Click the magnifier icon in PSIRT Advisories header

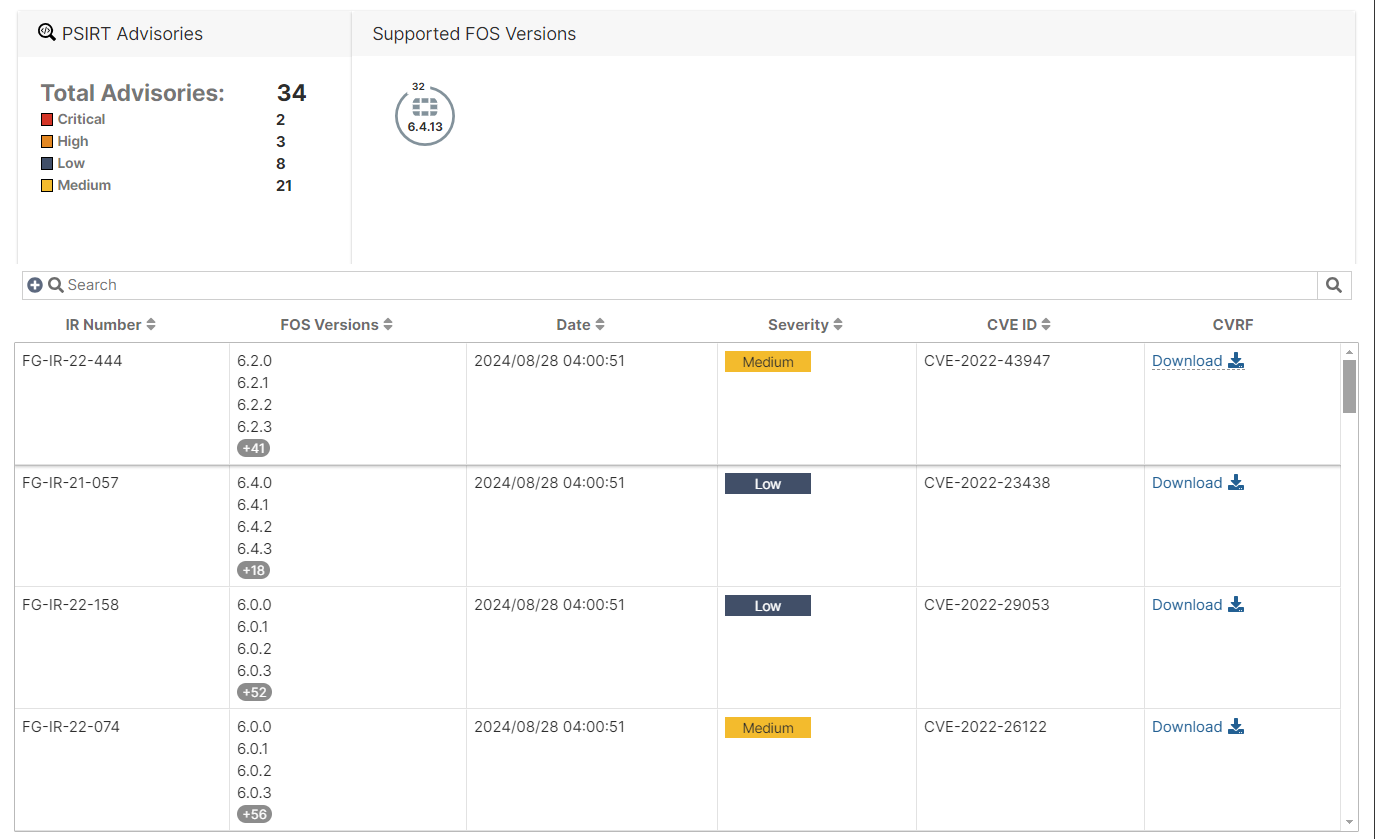click(46, 31)
